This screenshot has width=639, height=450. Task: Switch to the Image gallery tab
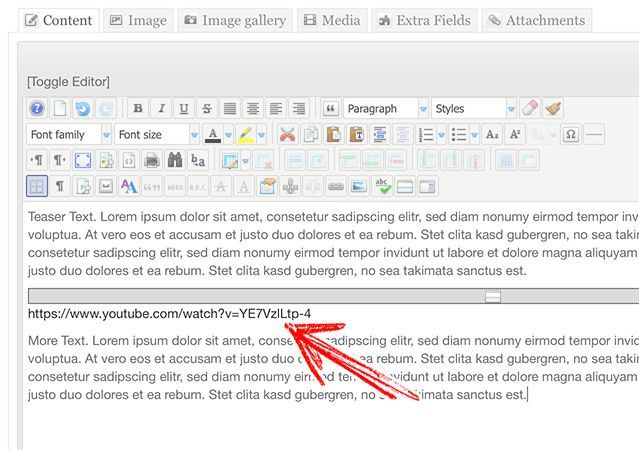[235, 20]
